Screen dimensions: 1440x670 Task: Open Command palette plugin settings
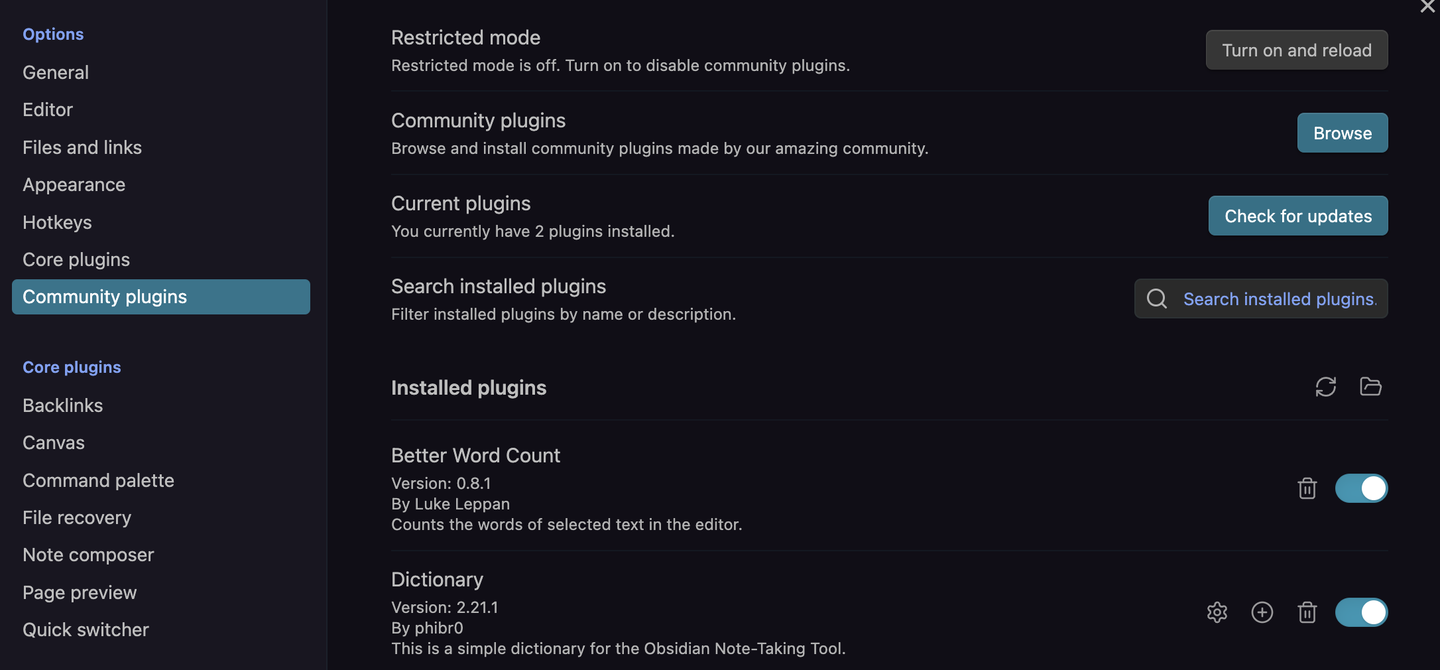click(98, 480)
